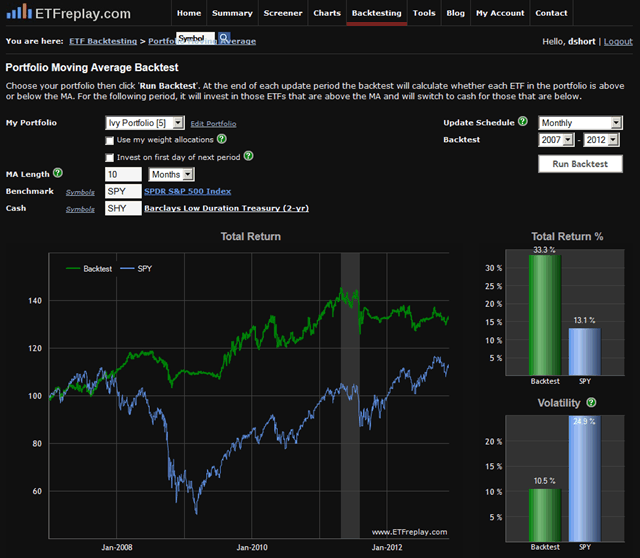Click the gray shaded region on chart
This screenshot has height=558, width=640.
[x=350, y=395]
